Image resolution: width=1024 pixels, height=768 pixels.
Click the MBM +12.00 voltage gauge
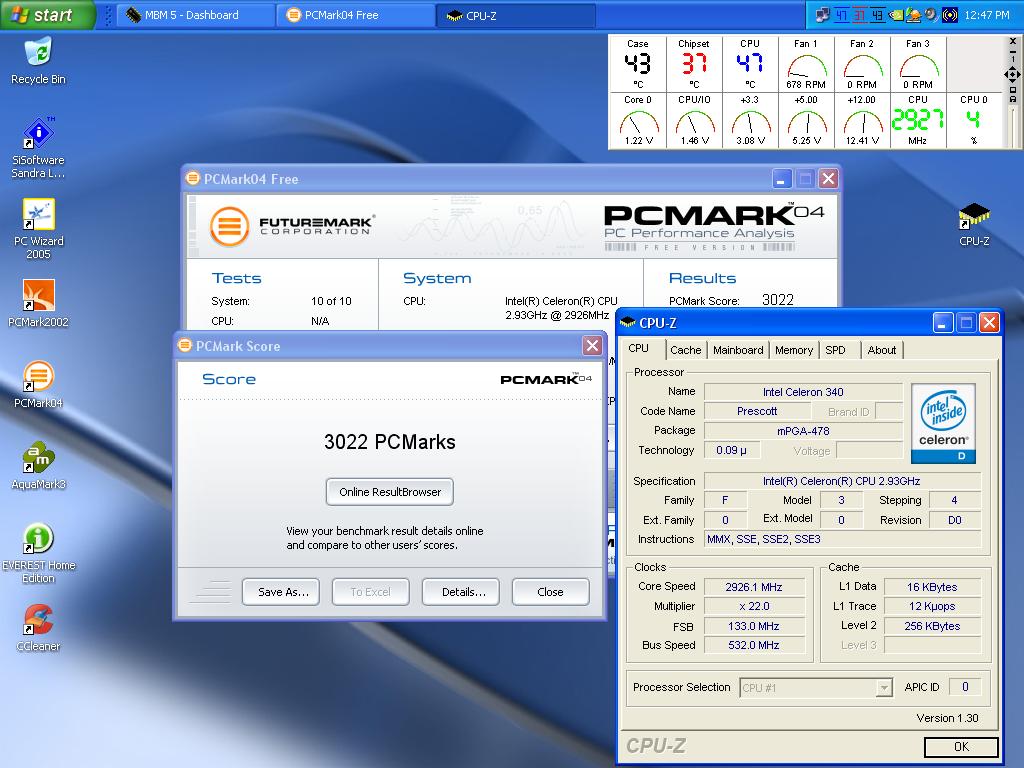(x=862, y=120)
